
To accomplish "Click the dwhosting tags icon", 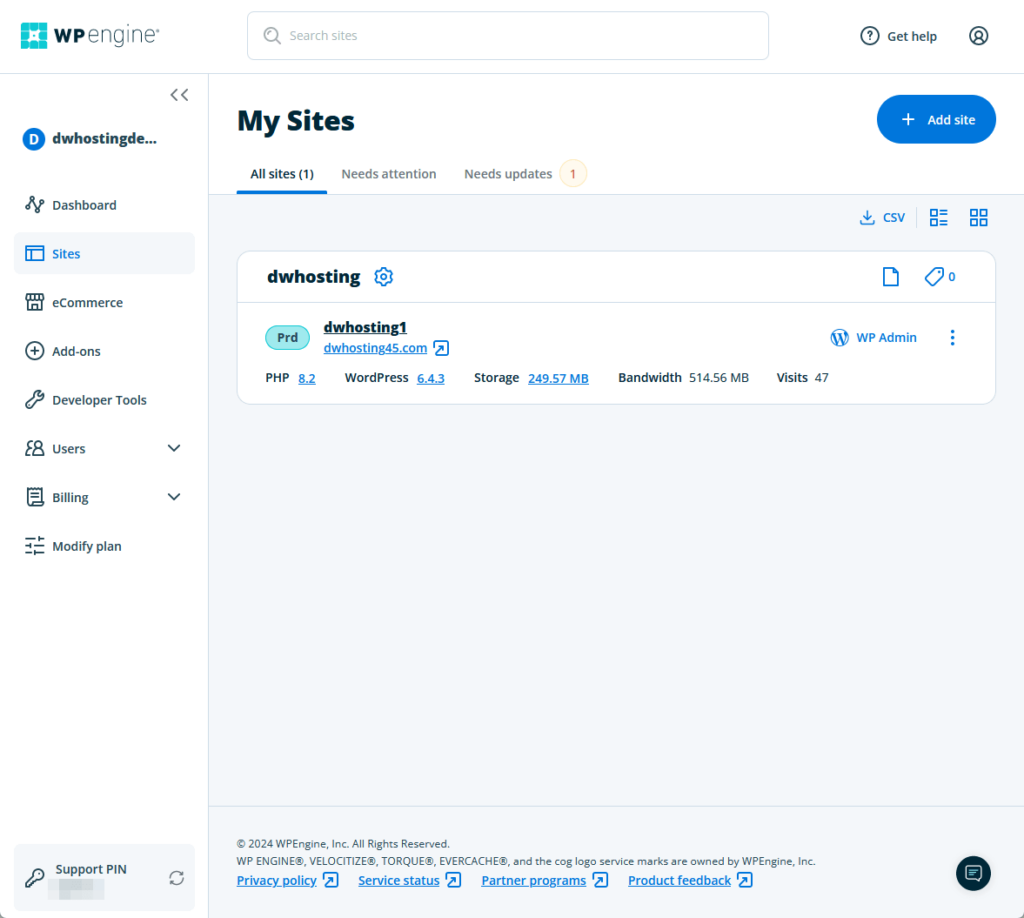I will (x=935, y=277).
